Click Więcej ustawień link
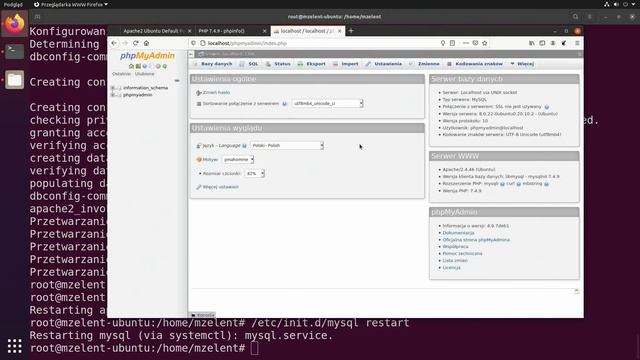640x360 pixels. pos(220,187)
